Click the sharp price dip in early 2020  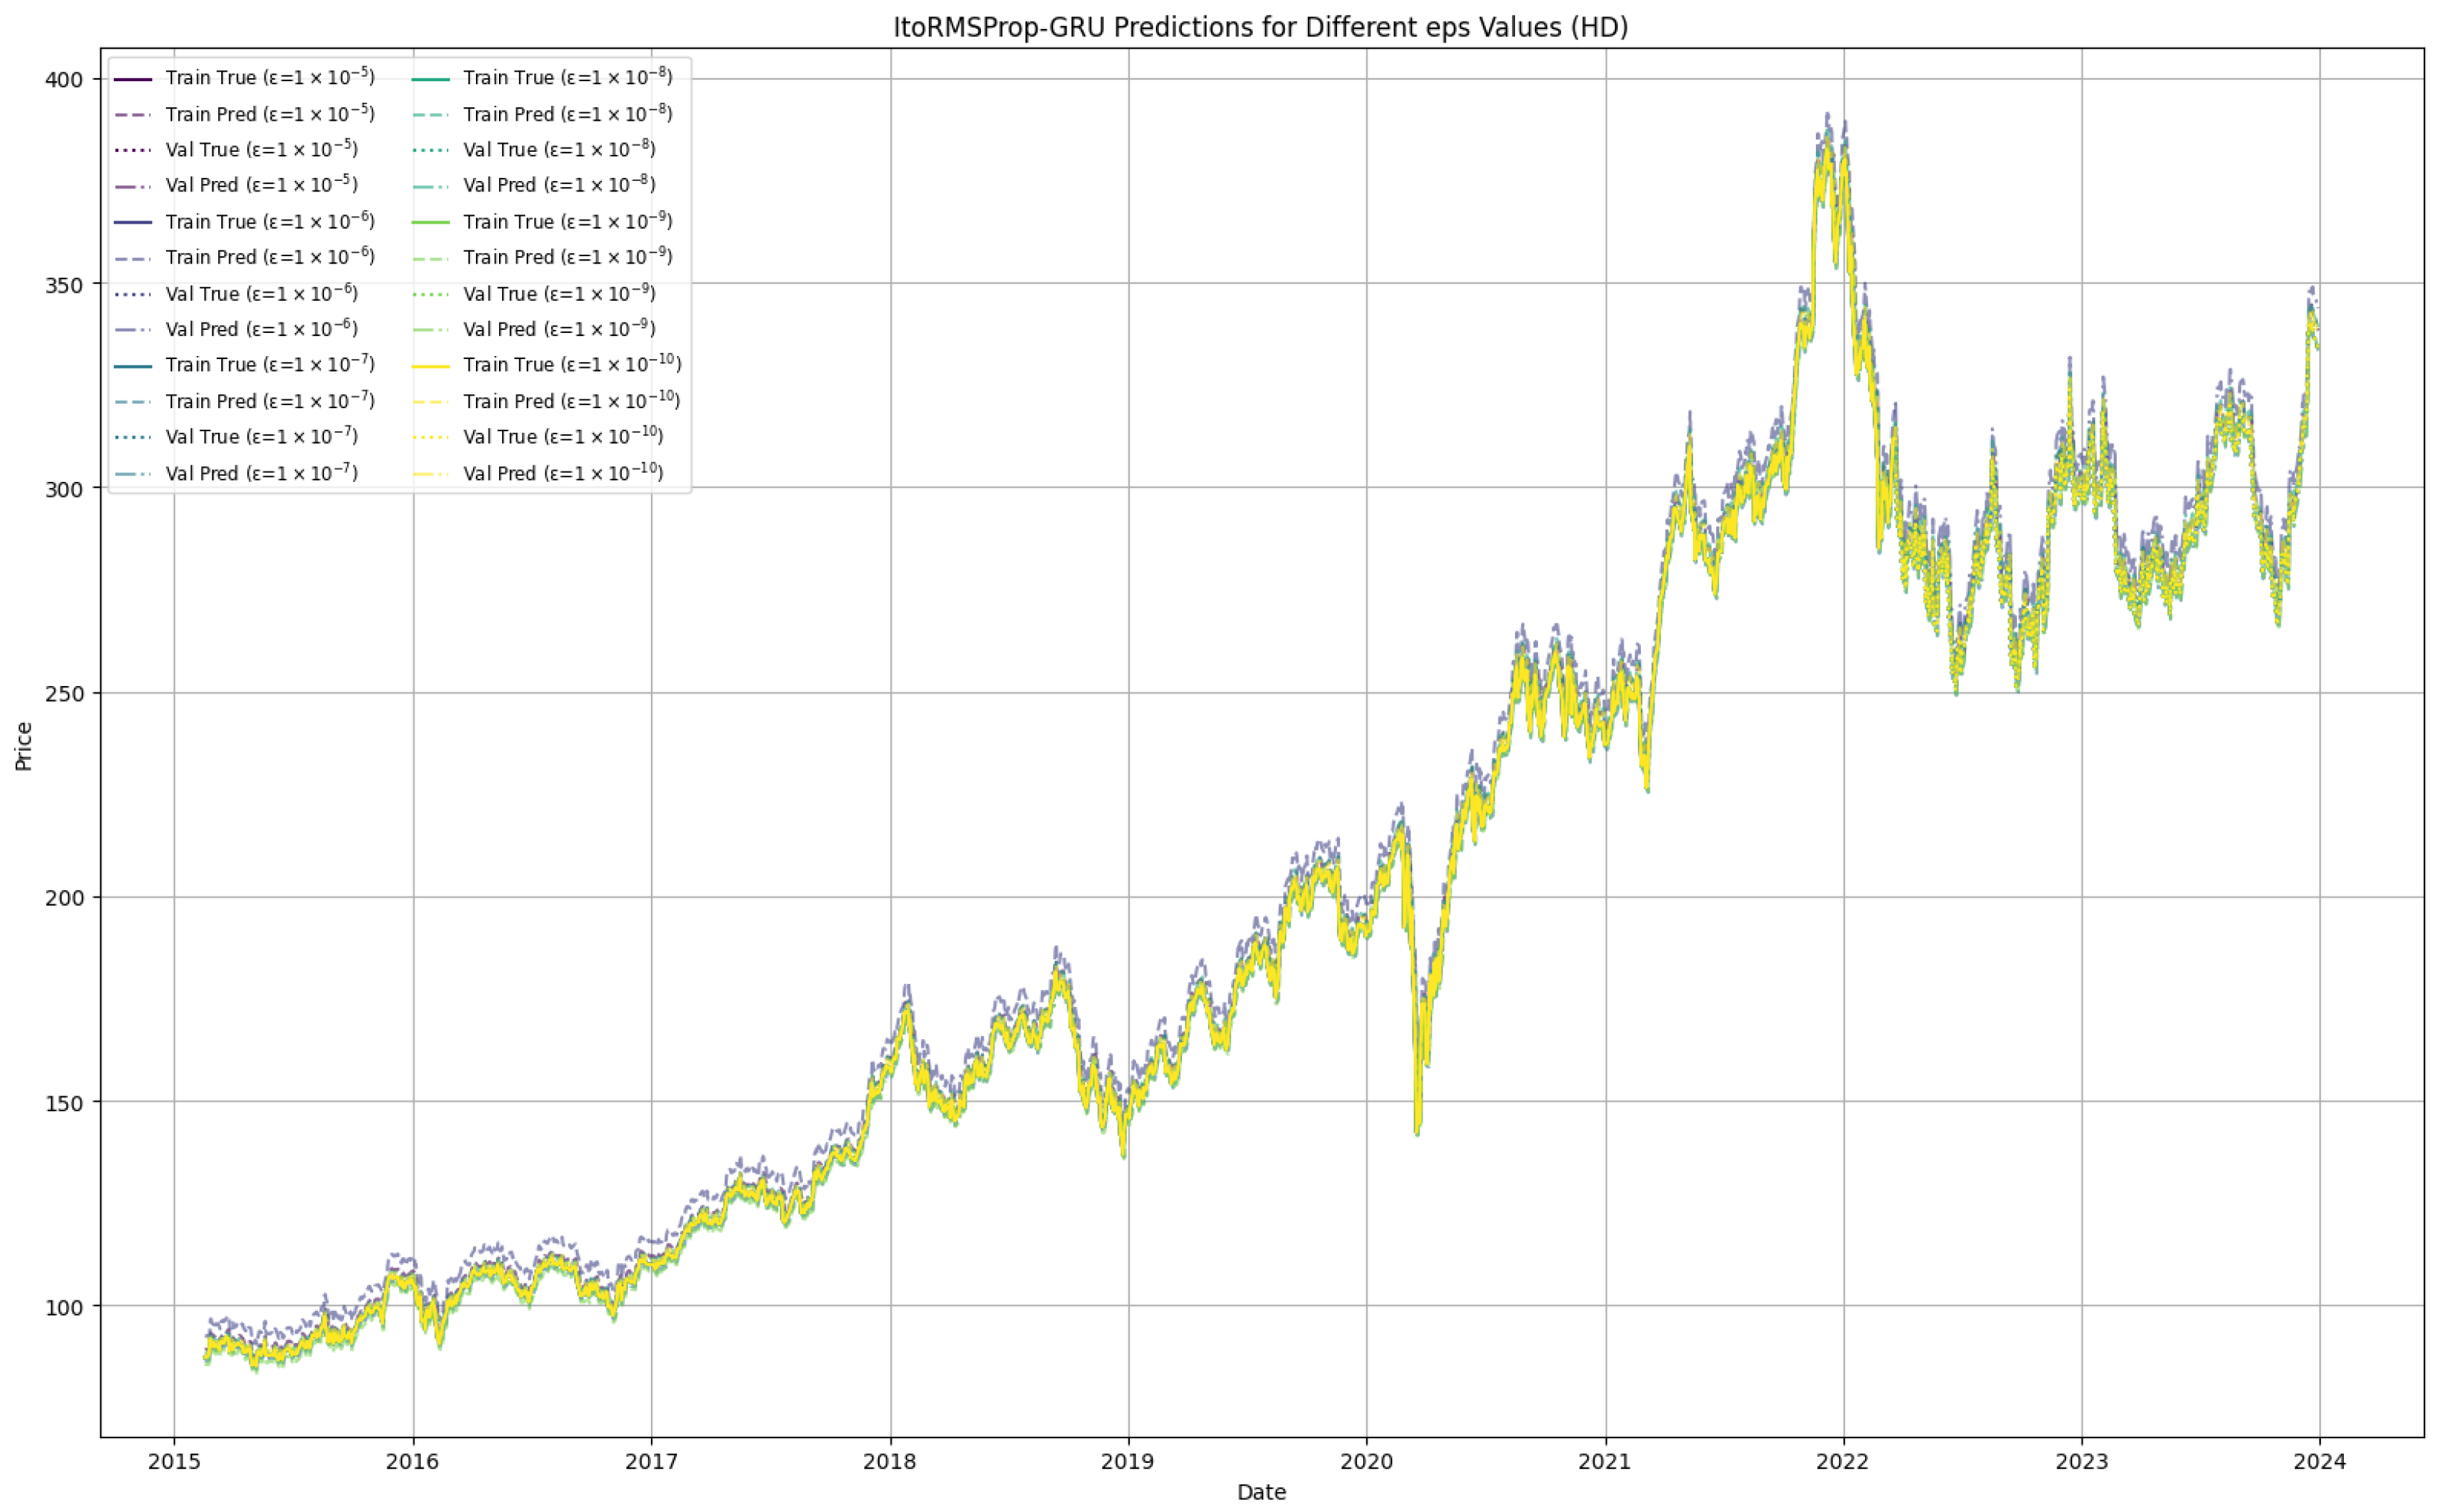tap(1417, 1128)
